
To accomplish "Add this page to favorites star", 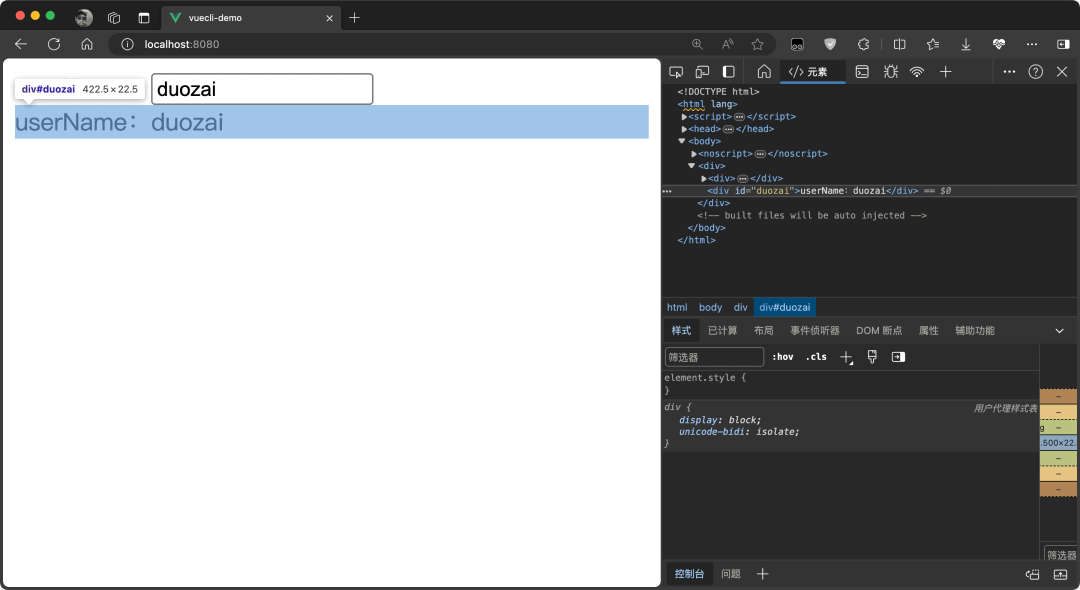I will coord(758,44).
